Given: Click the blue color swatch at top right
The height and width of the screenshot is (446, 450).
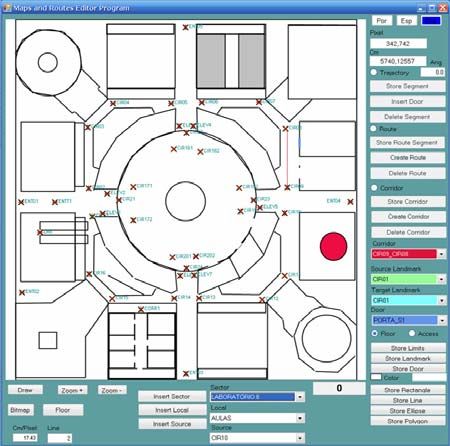Looking at the screenshot, I should 431,21.
